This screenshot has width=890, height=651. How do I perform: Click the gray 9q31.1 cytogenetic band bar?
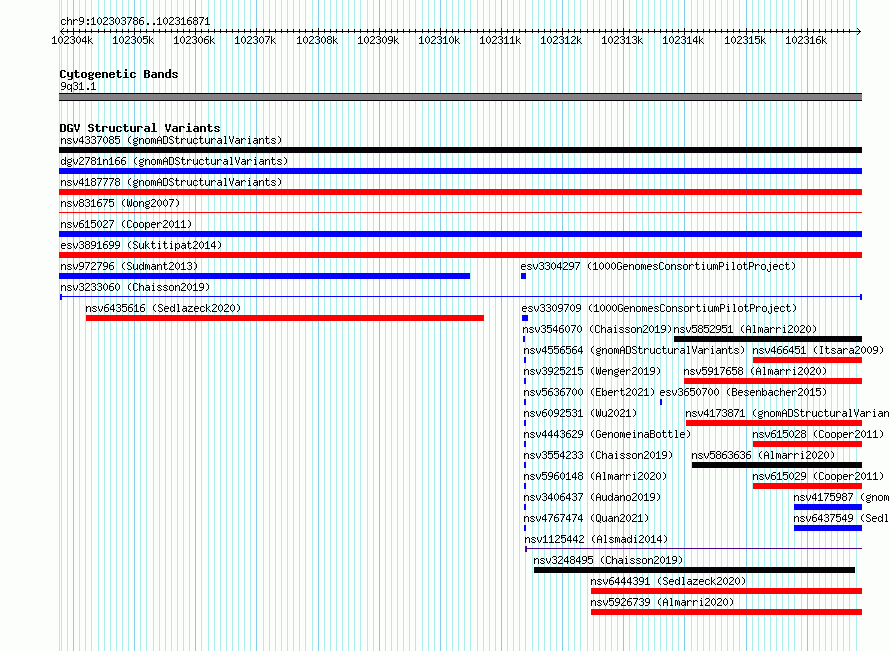[460, 97]
